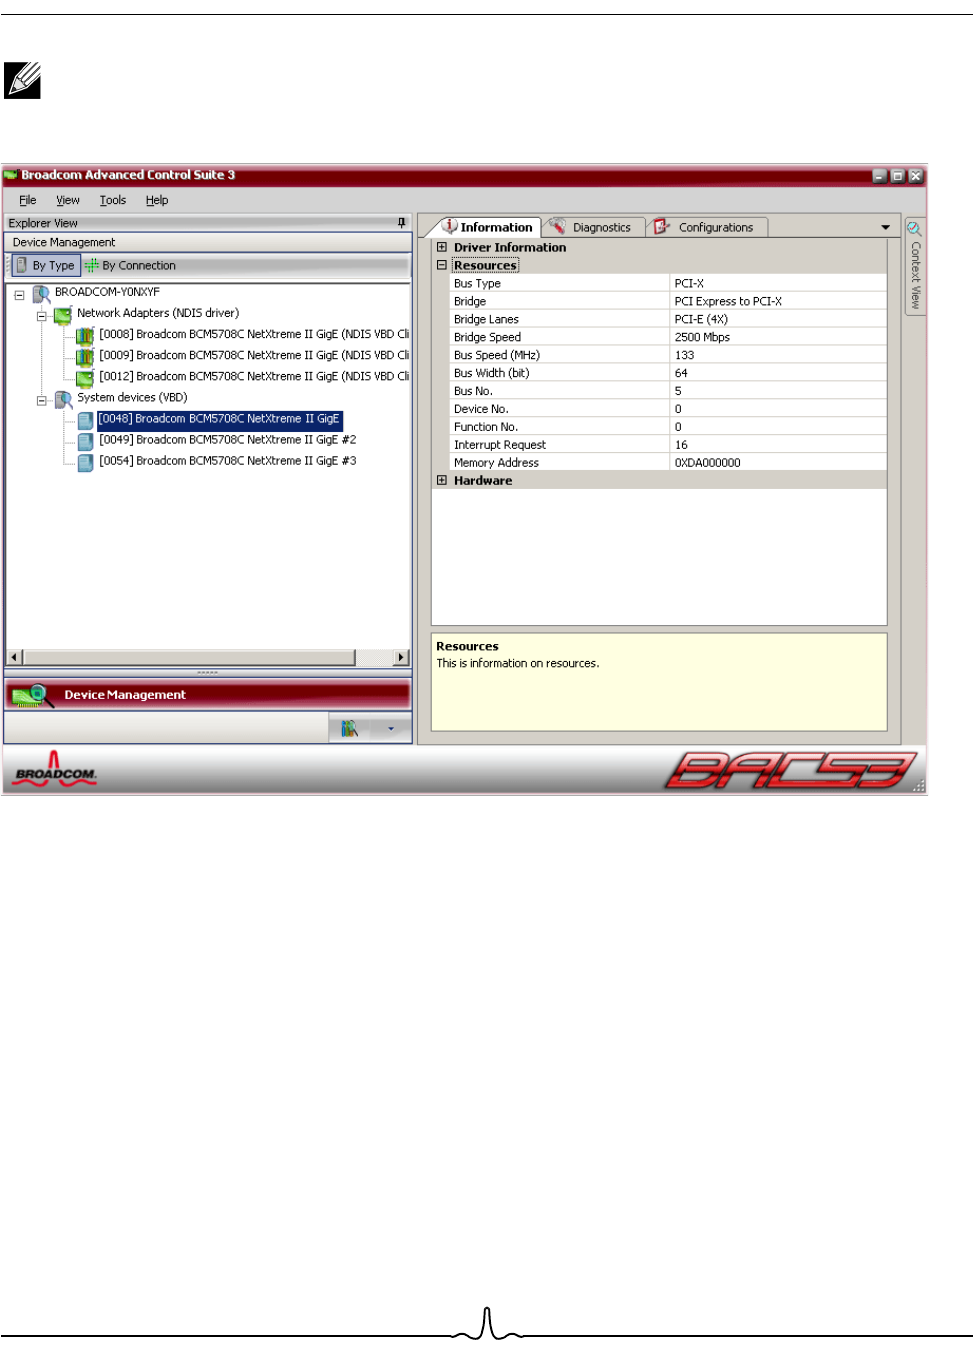Click the Information tab icon
Image resolution: width=973 pixels, height=1347 pixels.
click(x=450, y=226)
